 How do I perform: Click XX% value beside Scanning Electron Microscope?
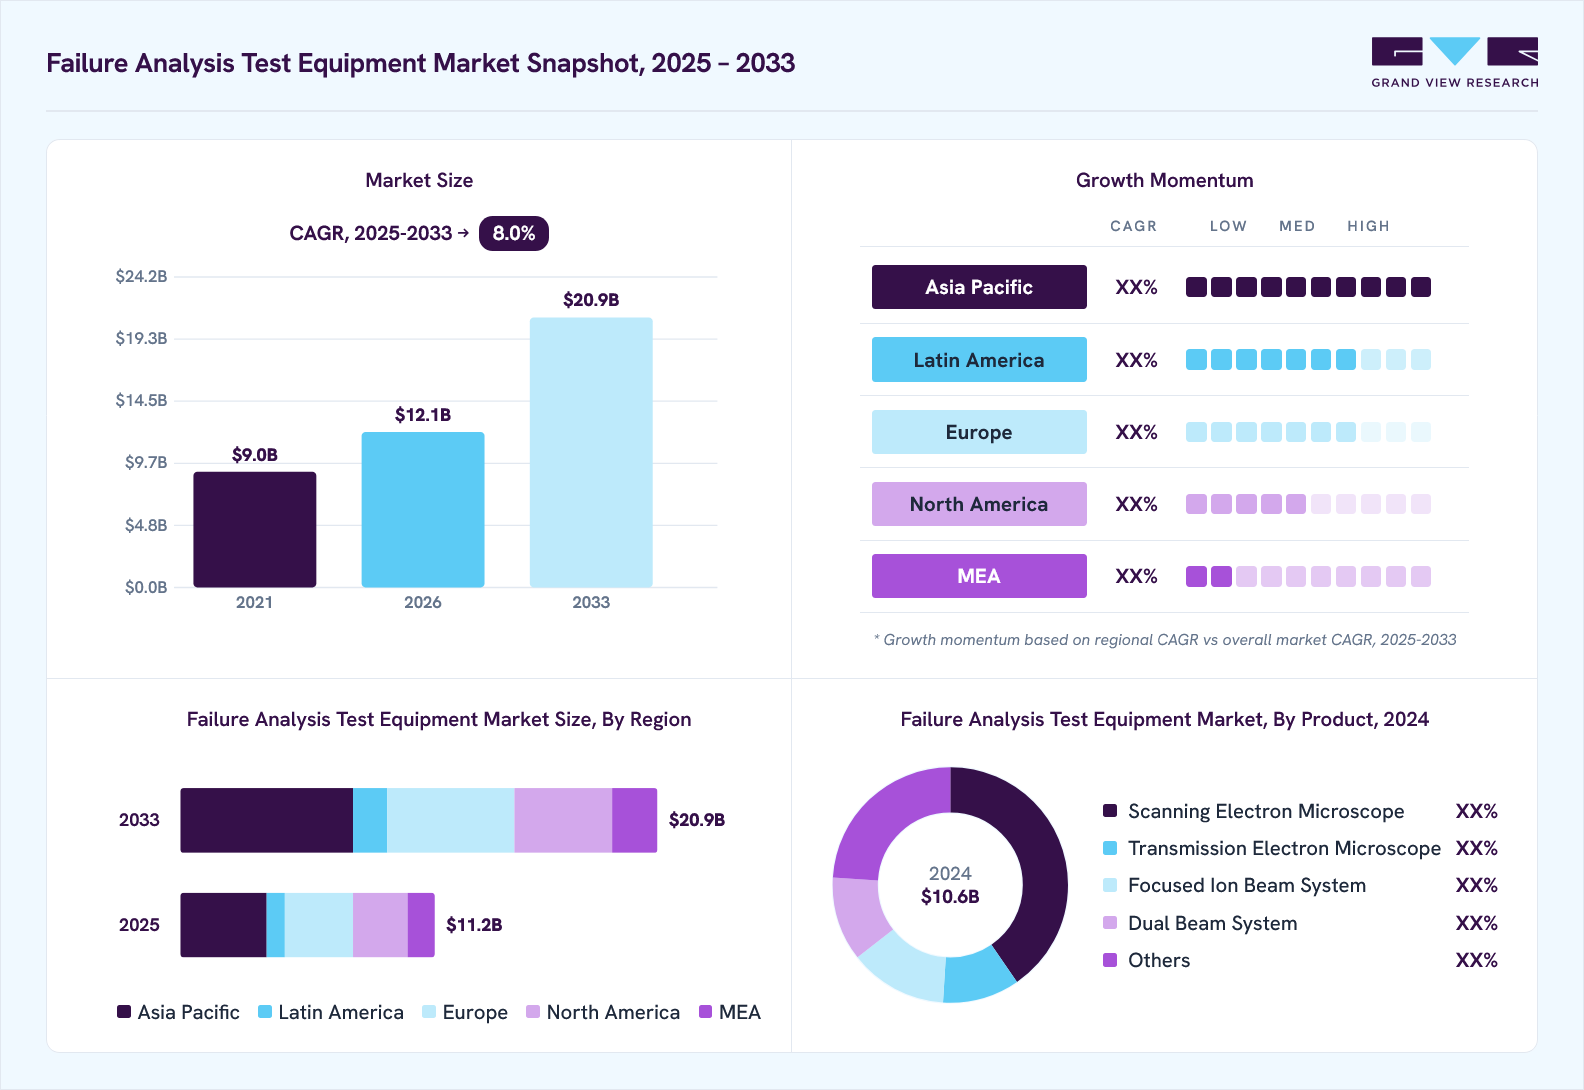pos(1477,811)
